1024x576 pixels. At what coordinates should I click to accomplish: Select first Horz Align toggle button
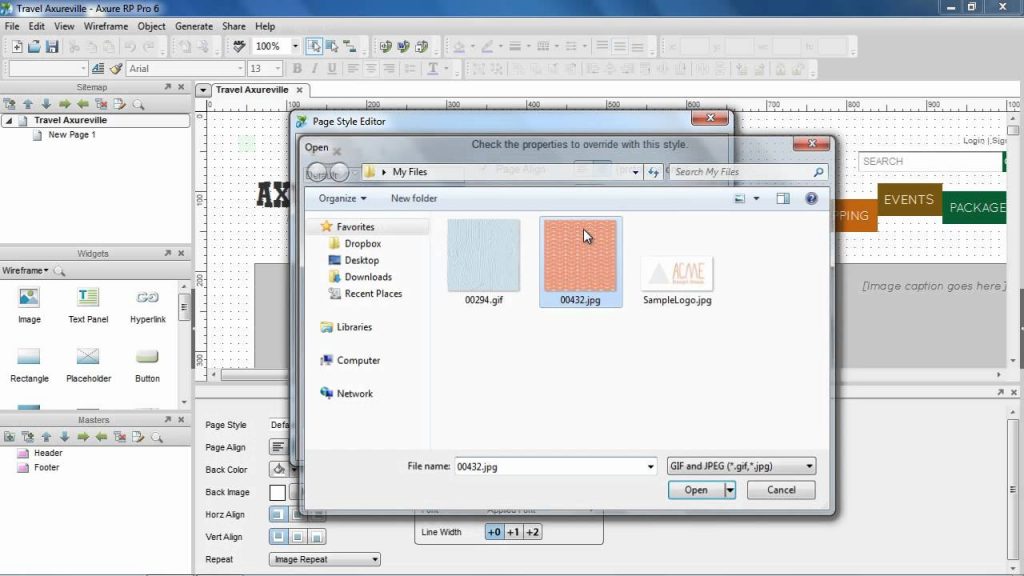point(278,515)
